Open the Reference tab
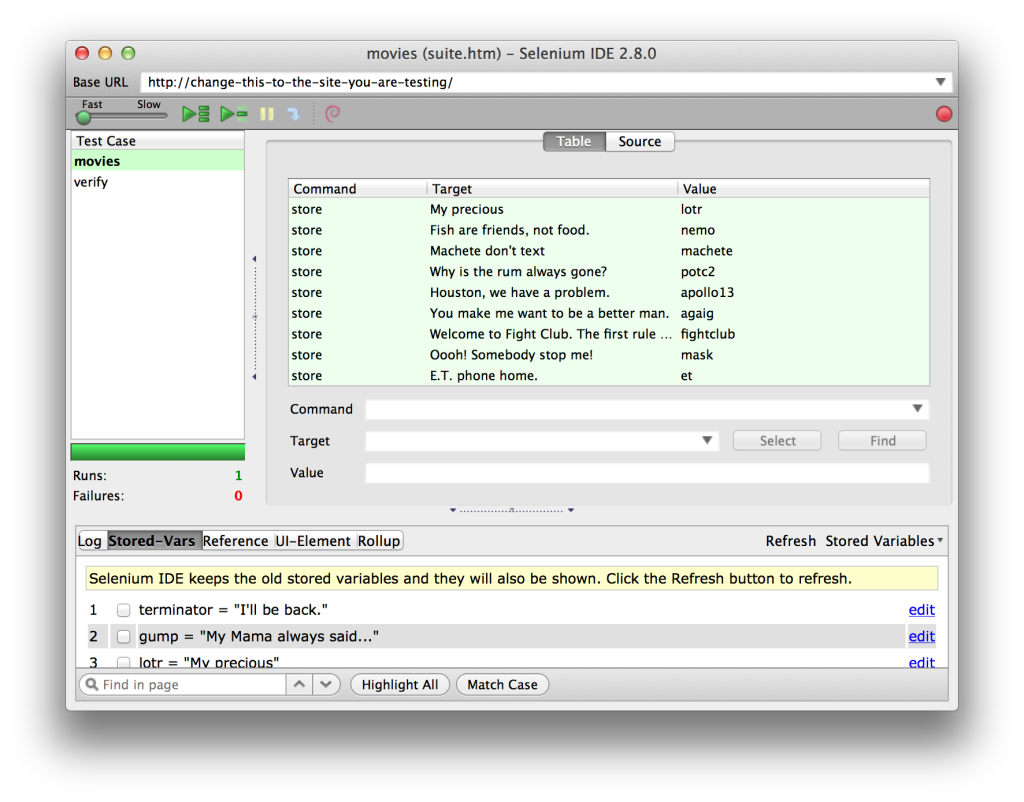 click(235, 541)
